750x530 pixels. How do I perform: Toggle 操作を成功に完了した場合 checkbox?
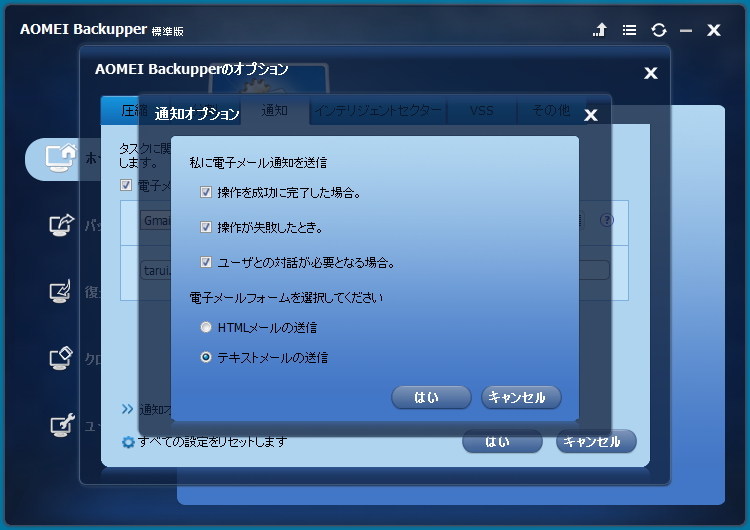pyautogui.click(x=206, y=192)
